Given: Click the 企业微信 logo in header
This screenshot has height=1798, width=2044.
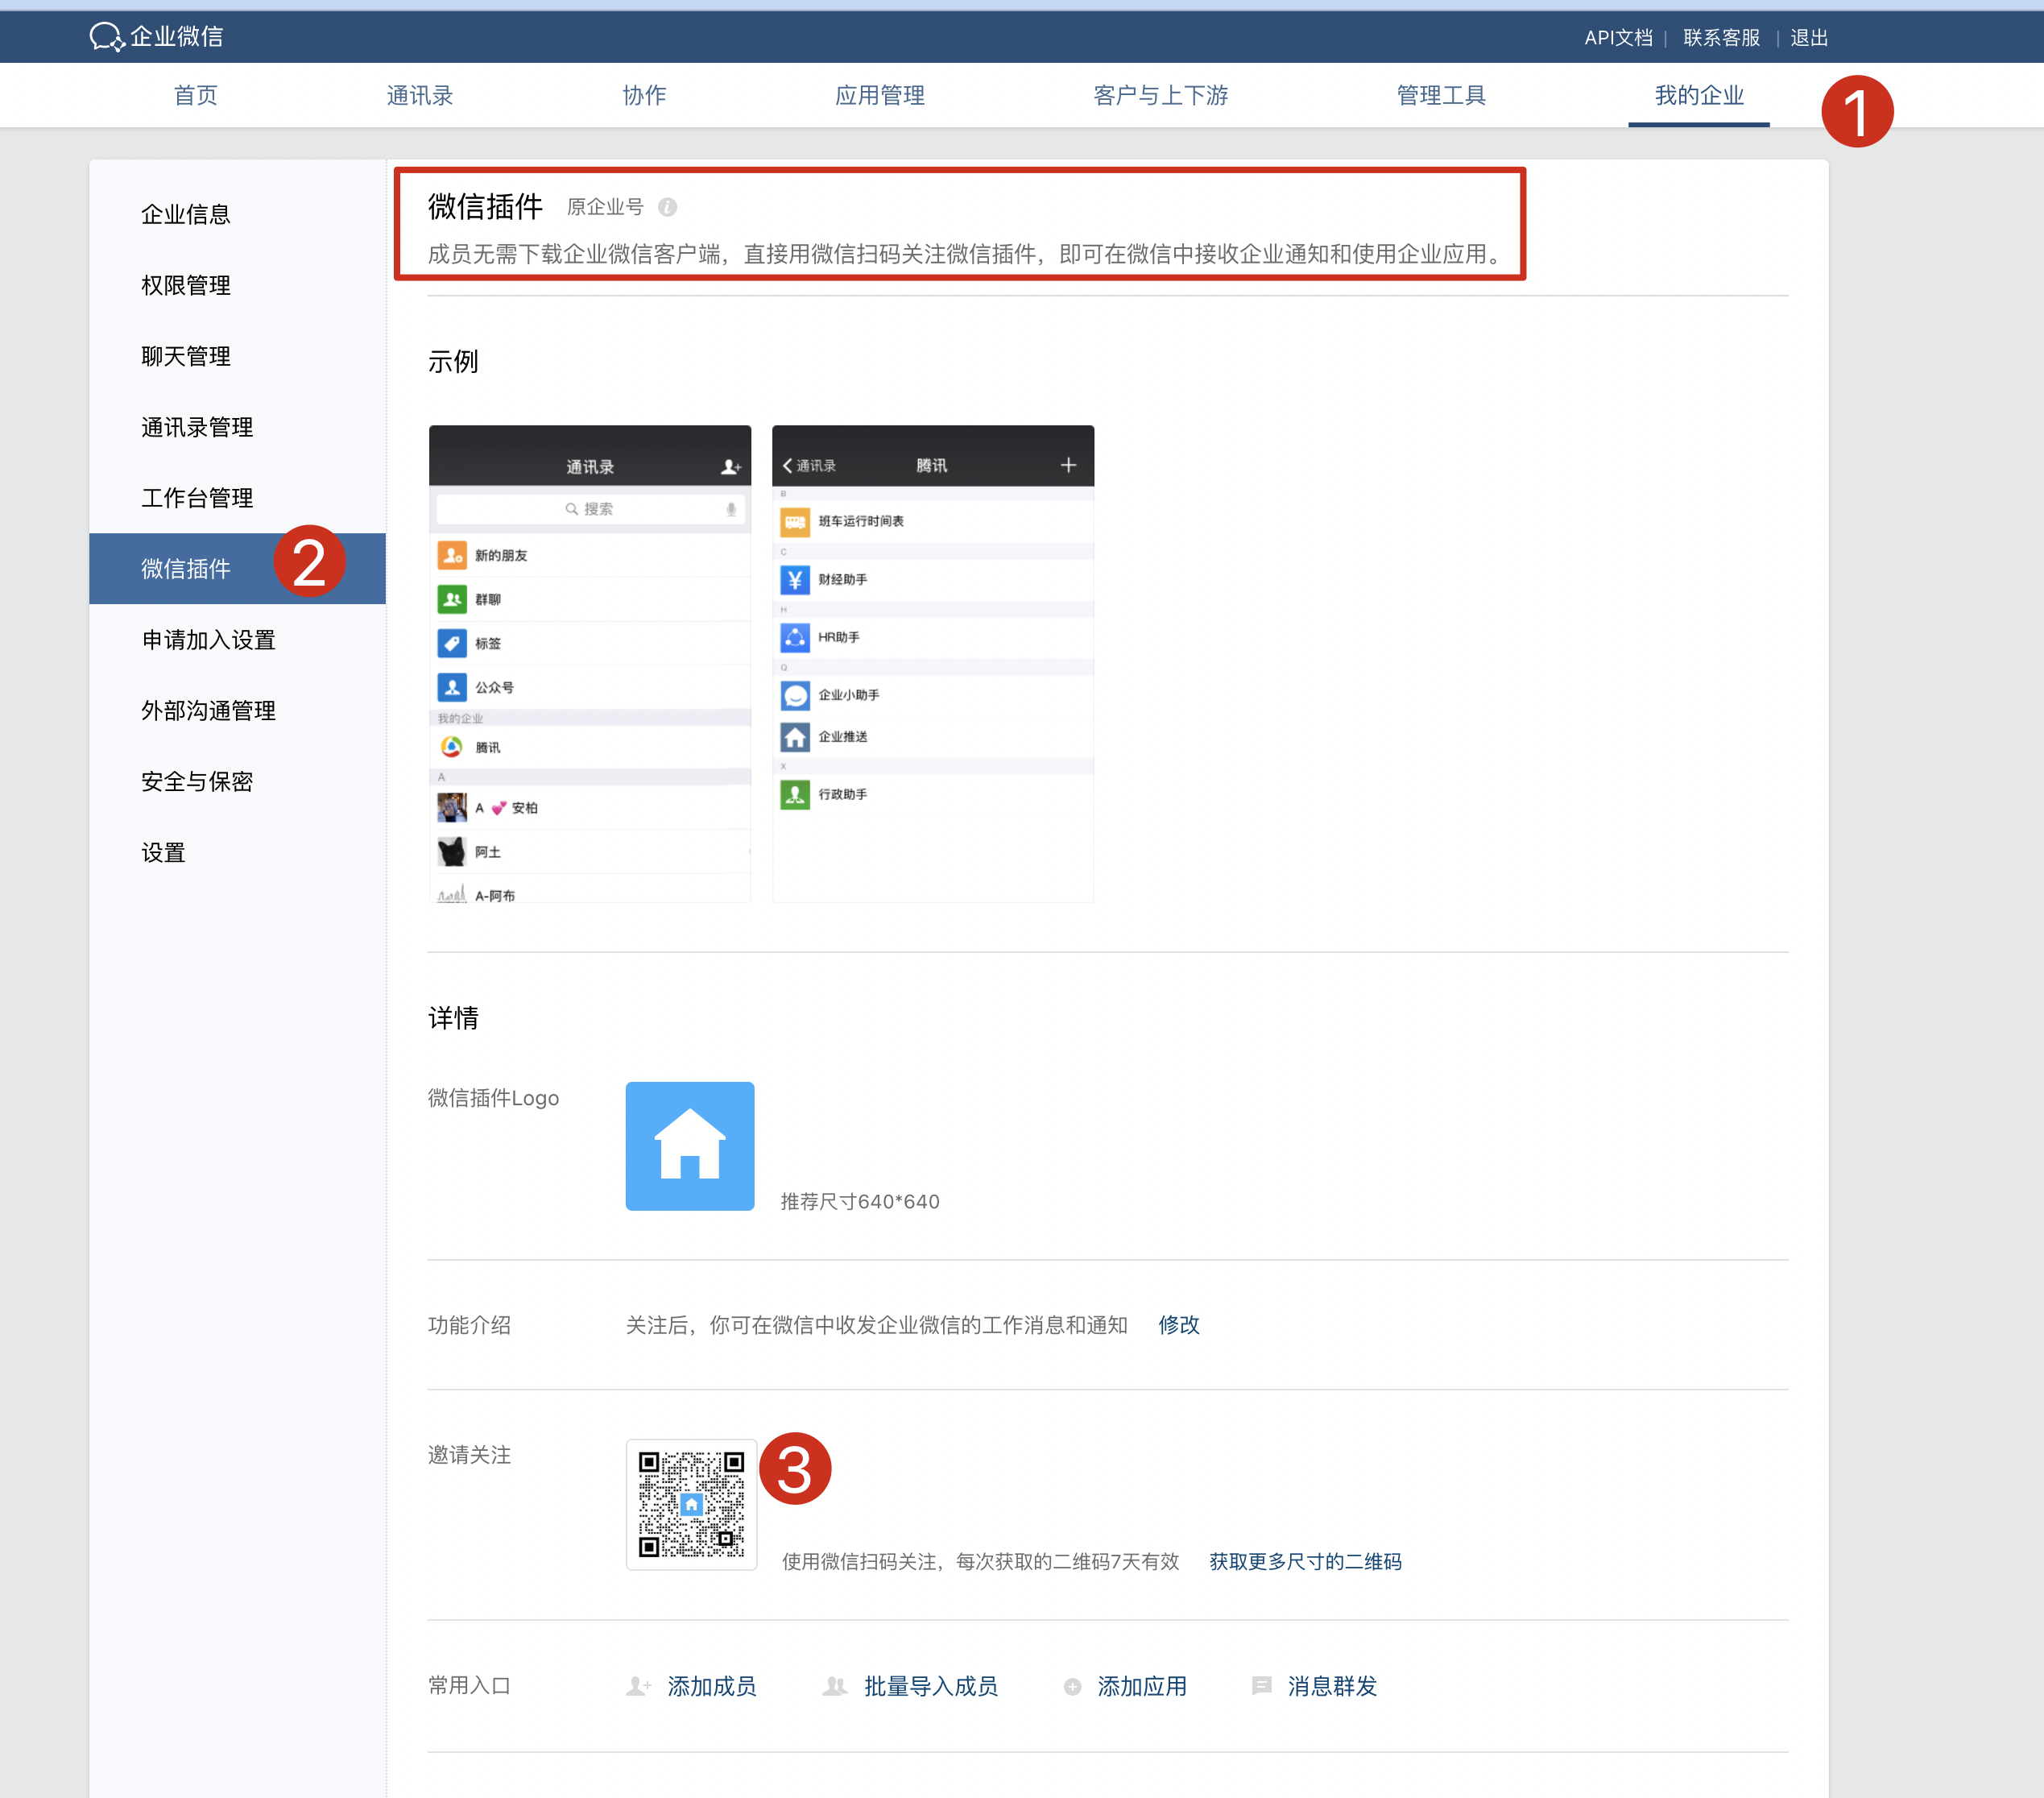Looking at the screenshot, I should click(x=157, y=37).
